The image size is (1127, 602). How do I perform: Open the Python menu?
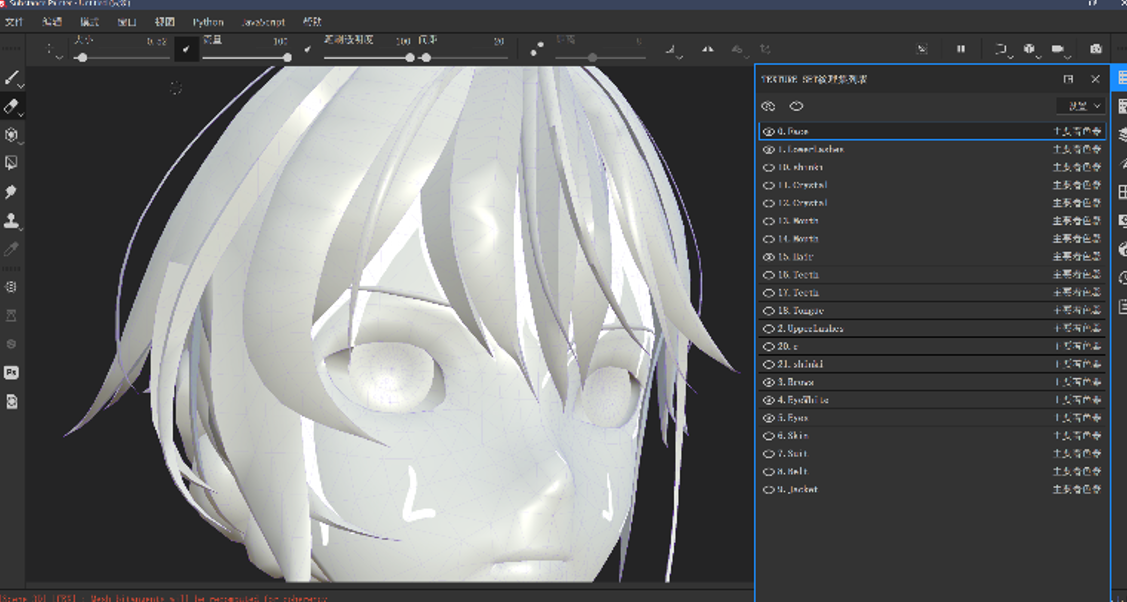[208, 22]
